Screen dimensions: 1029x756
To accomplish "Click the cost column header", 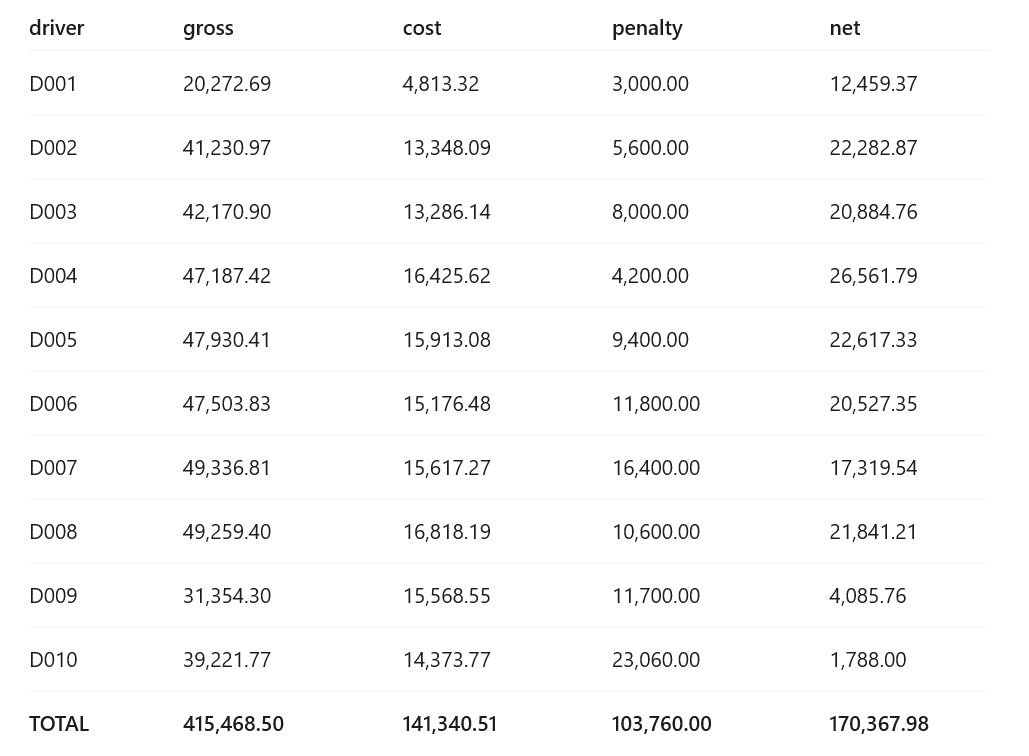I will (421, 28).
